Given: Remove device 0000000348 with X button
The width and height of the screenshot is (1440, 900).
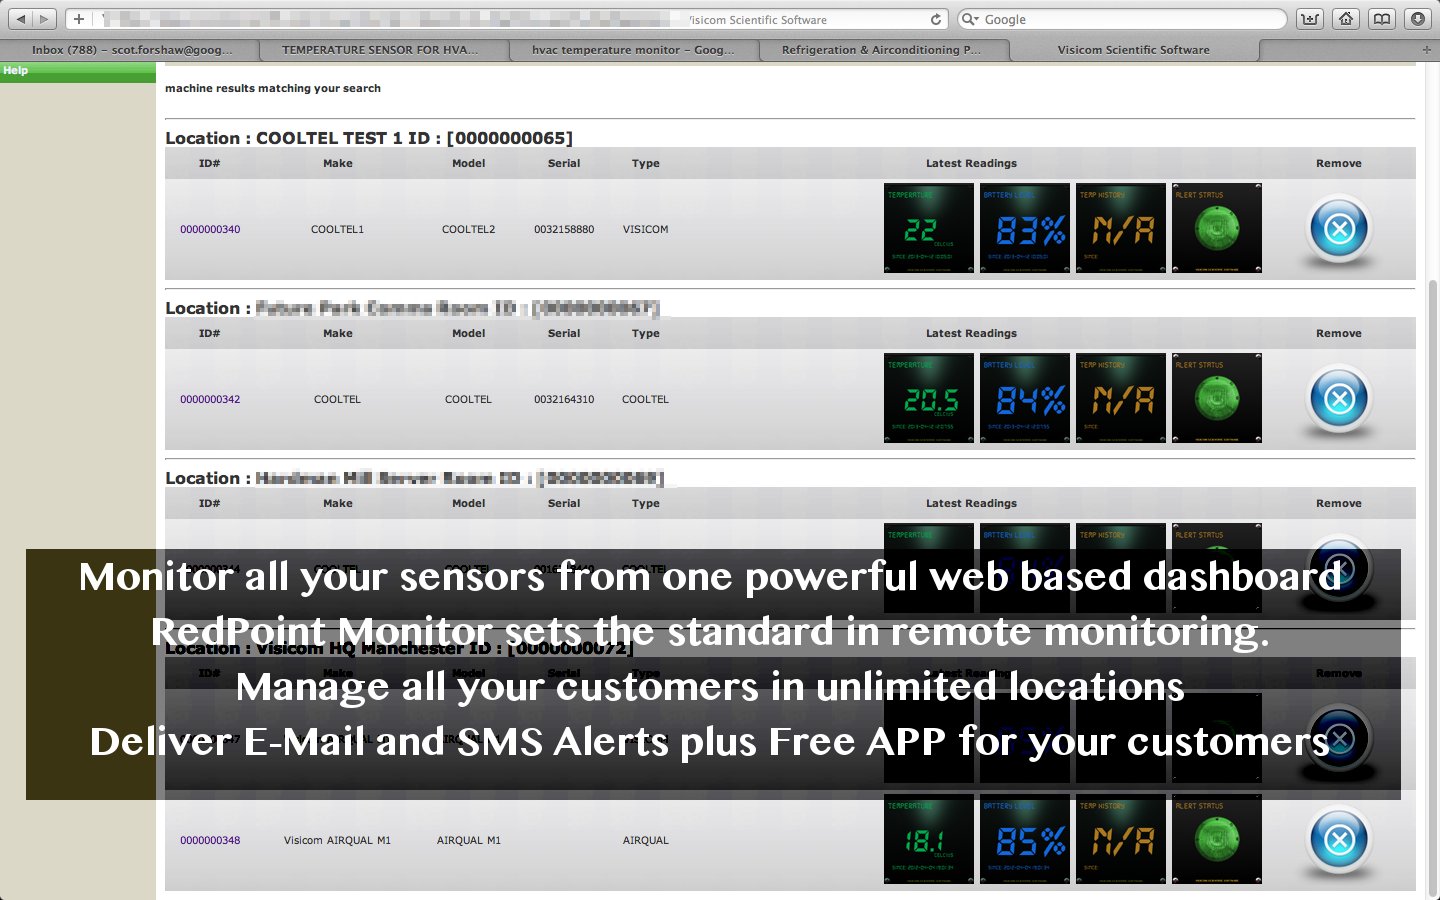Looking at the screenshot, I should 1339,840.
